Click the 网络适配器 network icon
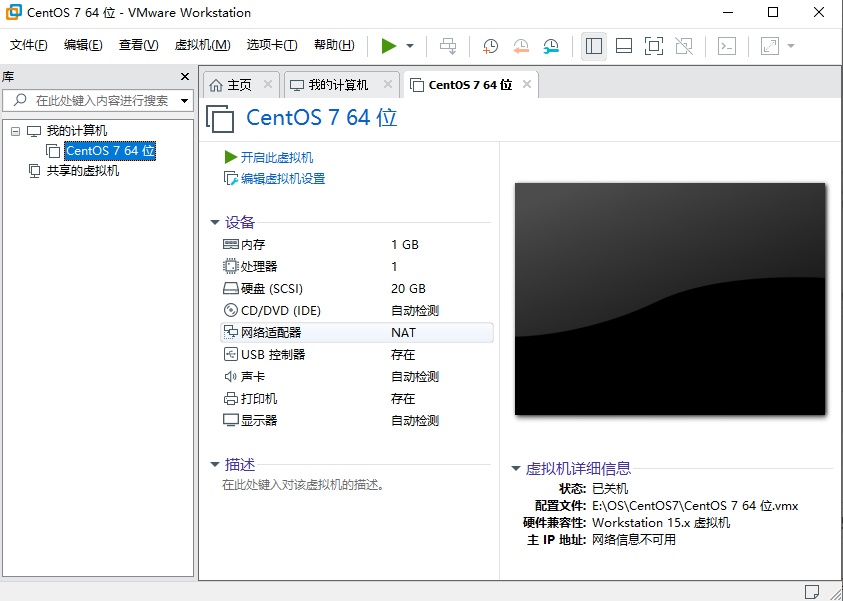Image resolution: width=843 pixels, height=601 pixels. (x=231, y=332)
